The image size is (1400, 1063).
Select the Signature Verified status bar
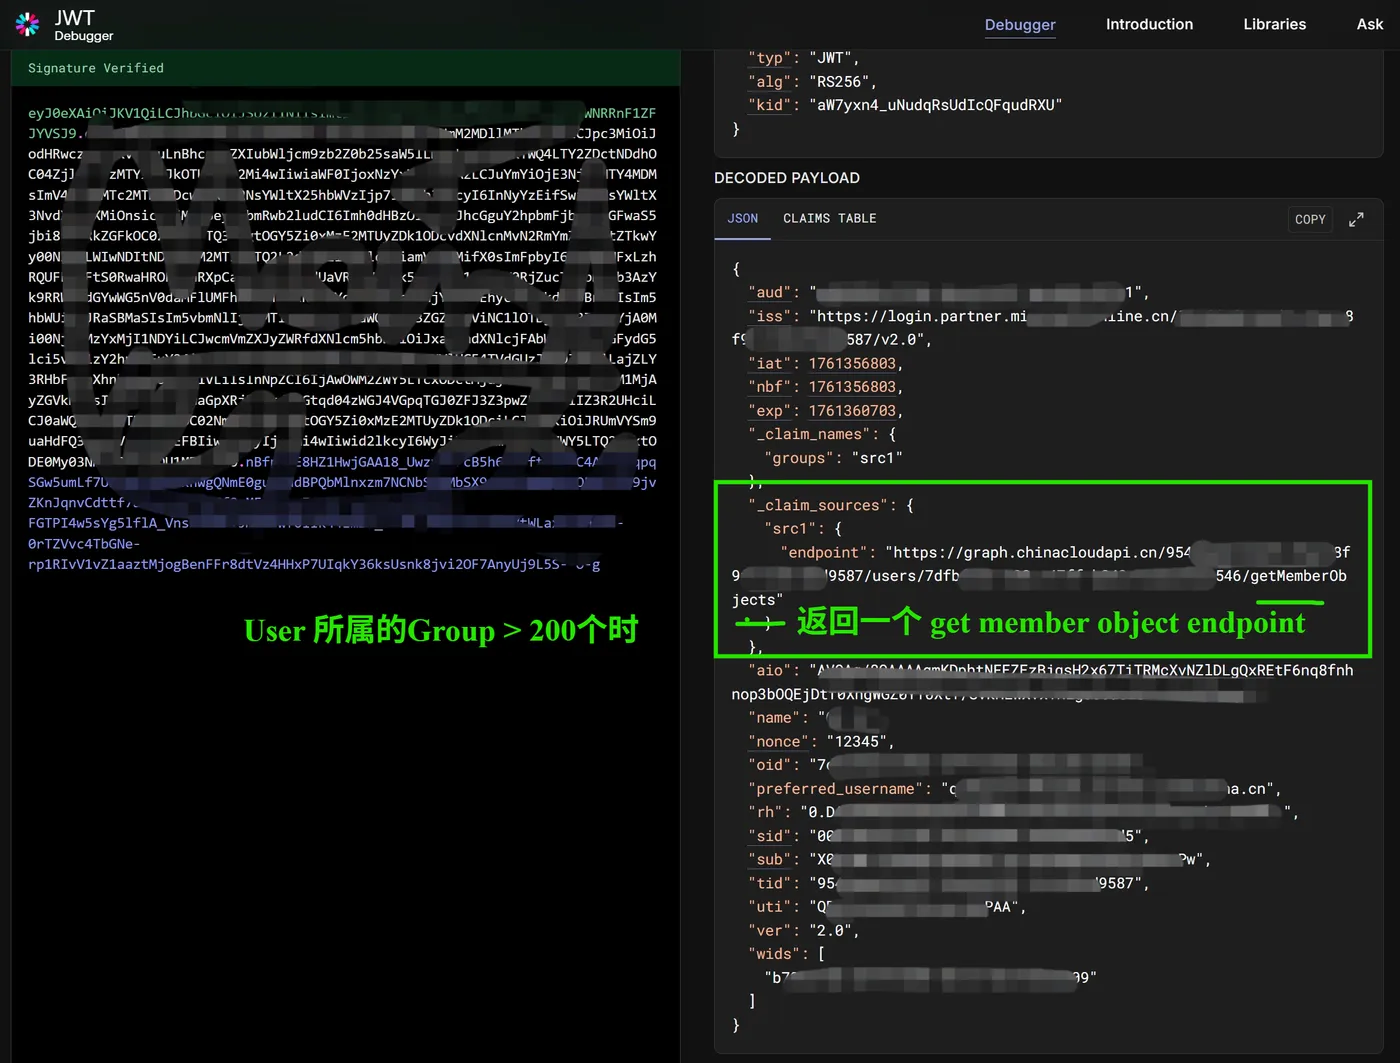(345, 68)
